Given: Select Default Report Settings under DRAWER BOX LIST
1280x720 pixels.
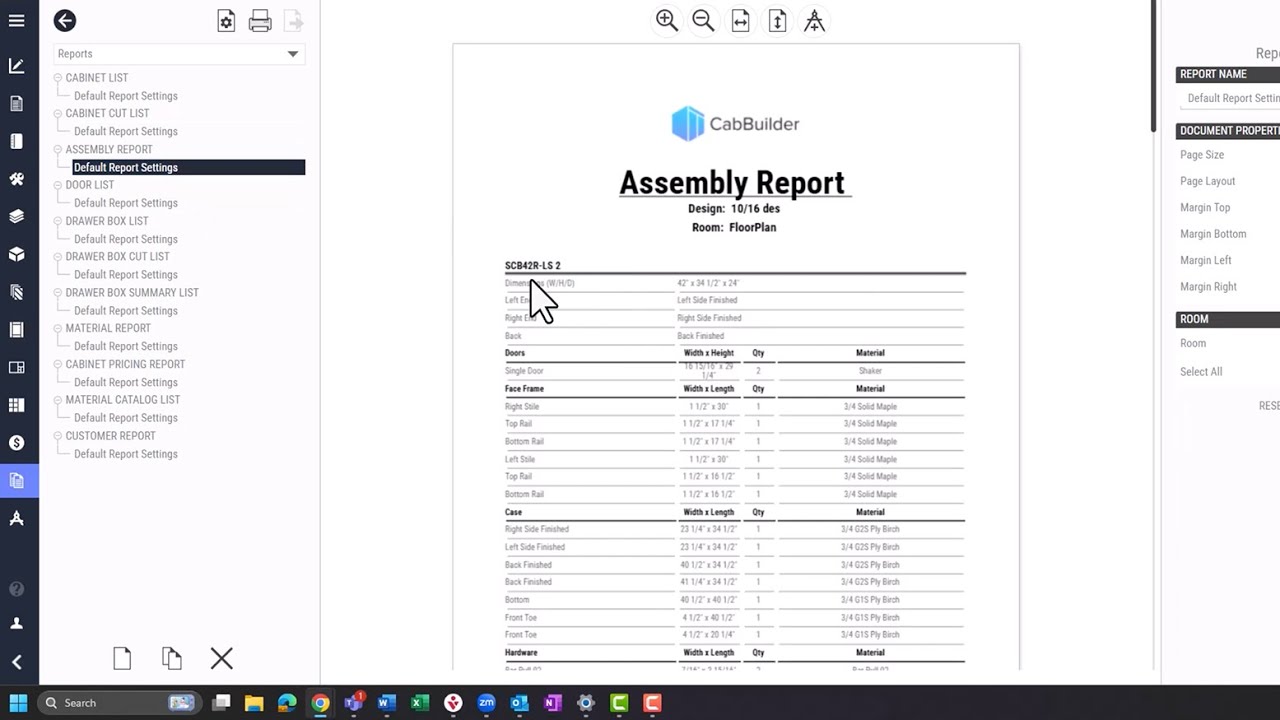Looking at the screenshot, I should (x=126, y=239).
